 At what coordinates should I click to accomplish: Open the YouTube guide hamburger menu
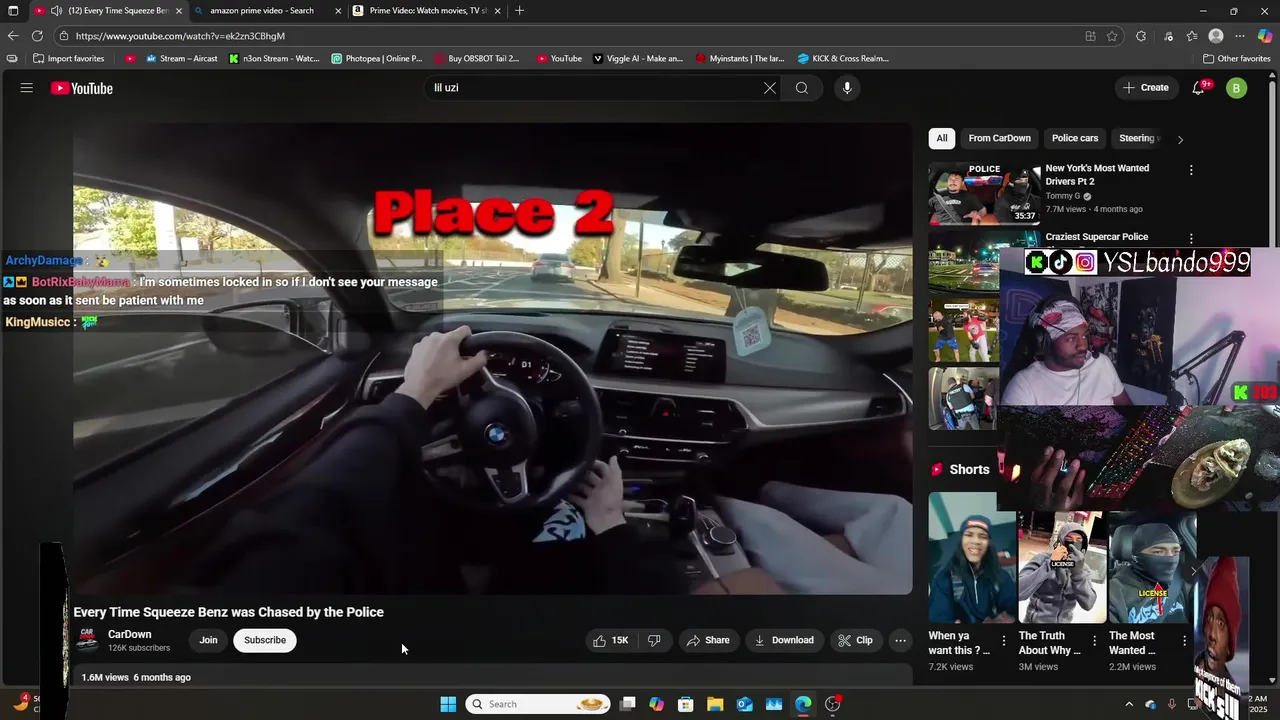click(x=27, y=88)
